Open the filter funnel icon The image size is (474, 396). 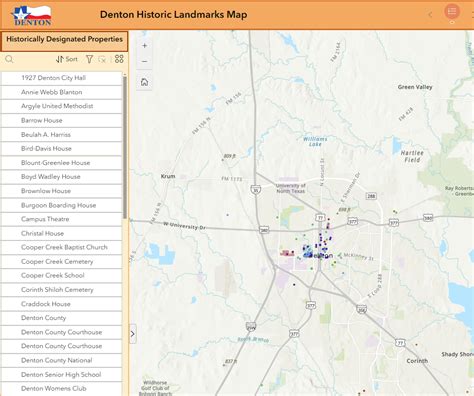tap(89, 59)
